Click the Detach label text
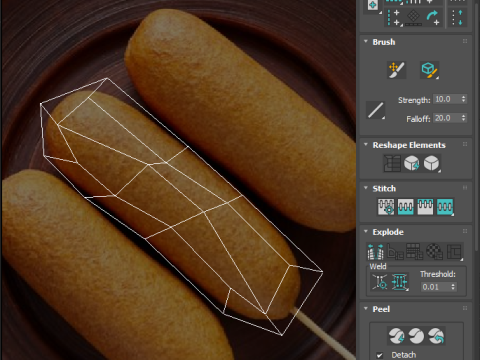 (404, 355)
